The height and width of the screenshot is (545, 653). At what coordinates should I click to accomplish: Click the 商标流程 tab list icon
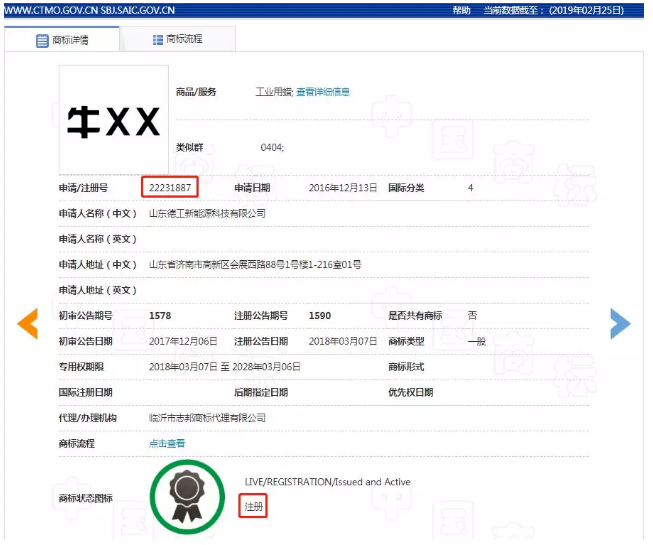click(x=158, y=40)
